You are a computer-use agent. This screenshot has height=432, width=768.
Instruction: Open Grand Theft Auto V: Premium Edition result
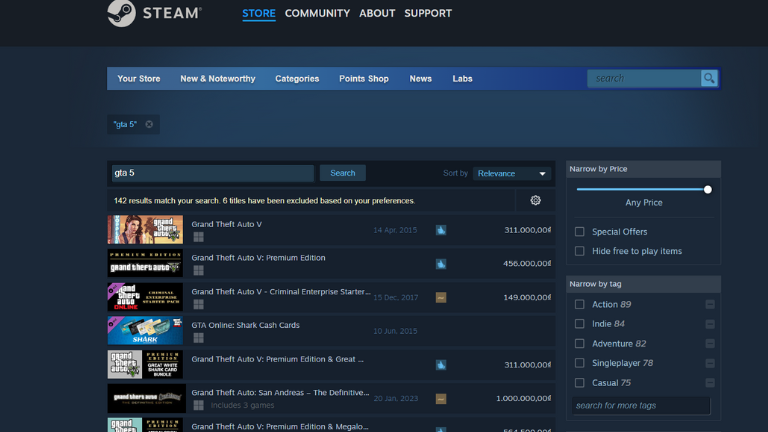coord(258,258)
